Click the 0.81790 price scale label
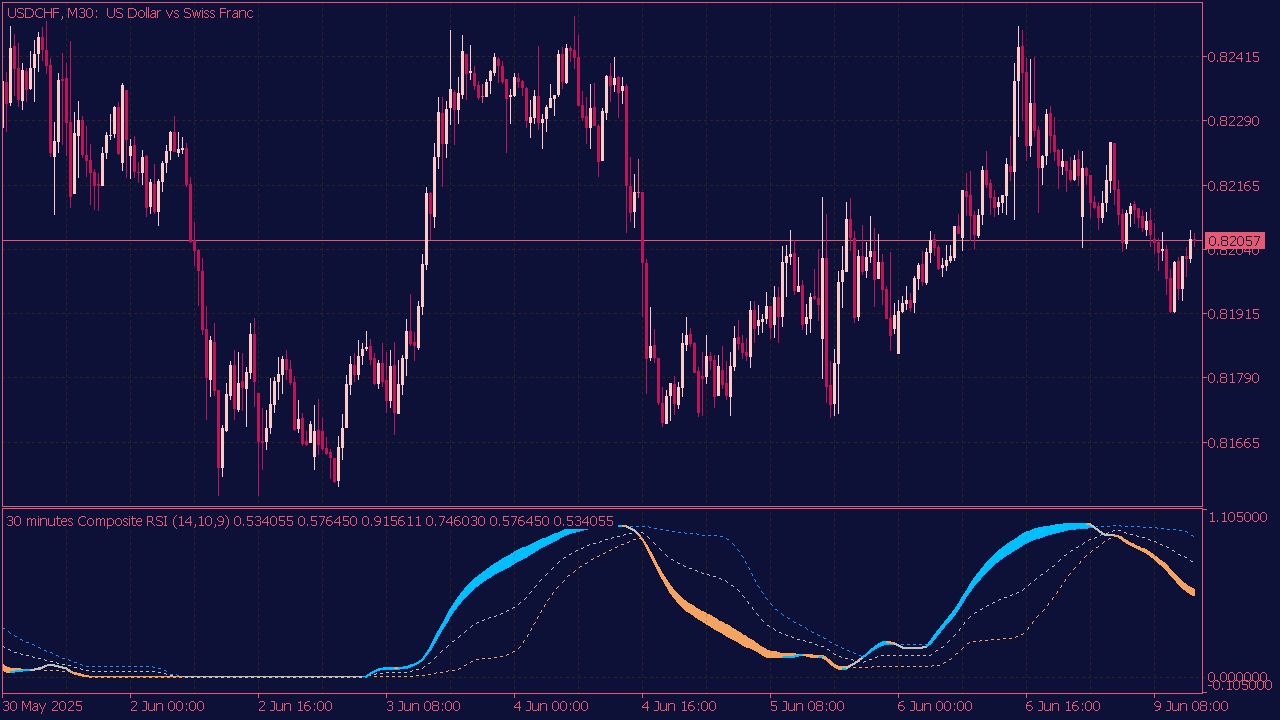 (x=1234, y=378)
